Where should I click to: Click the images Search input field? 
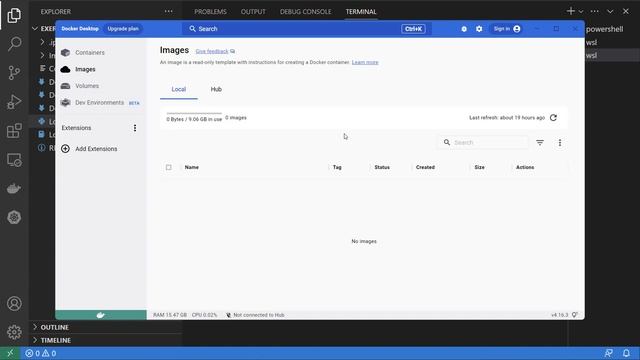click(x=484, y=142)
